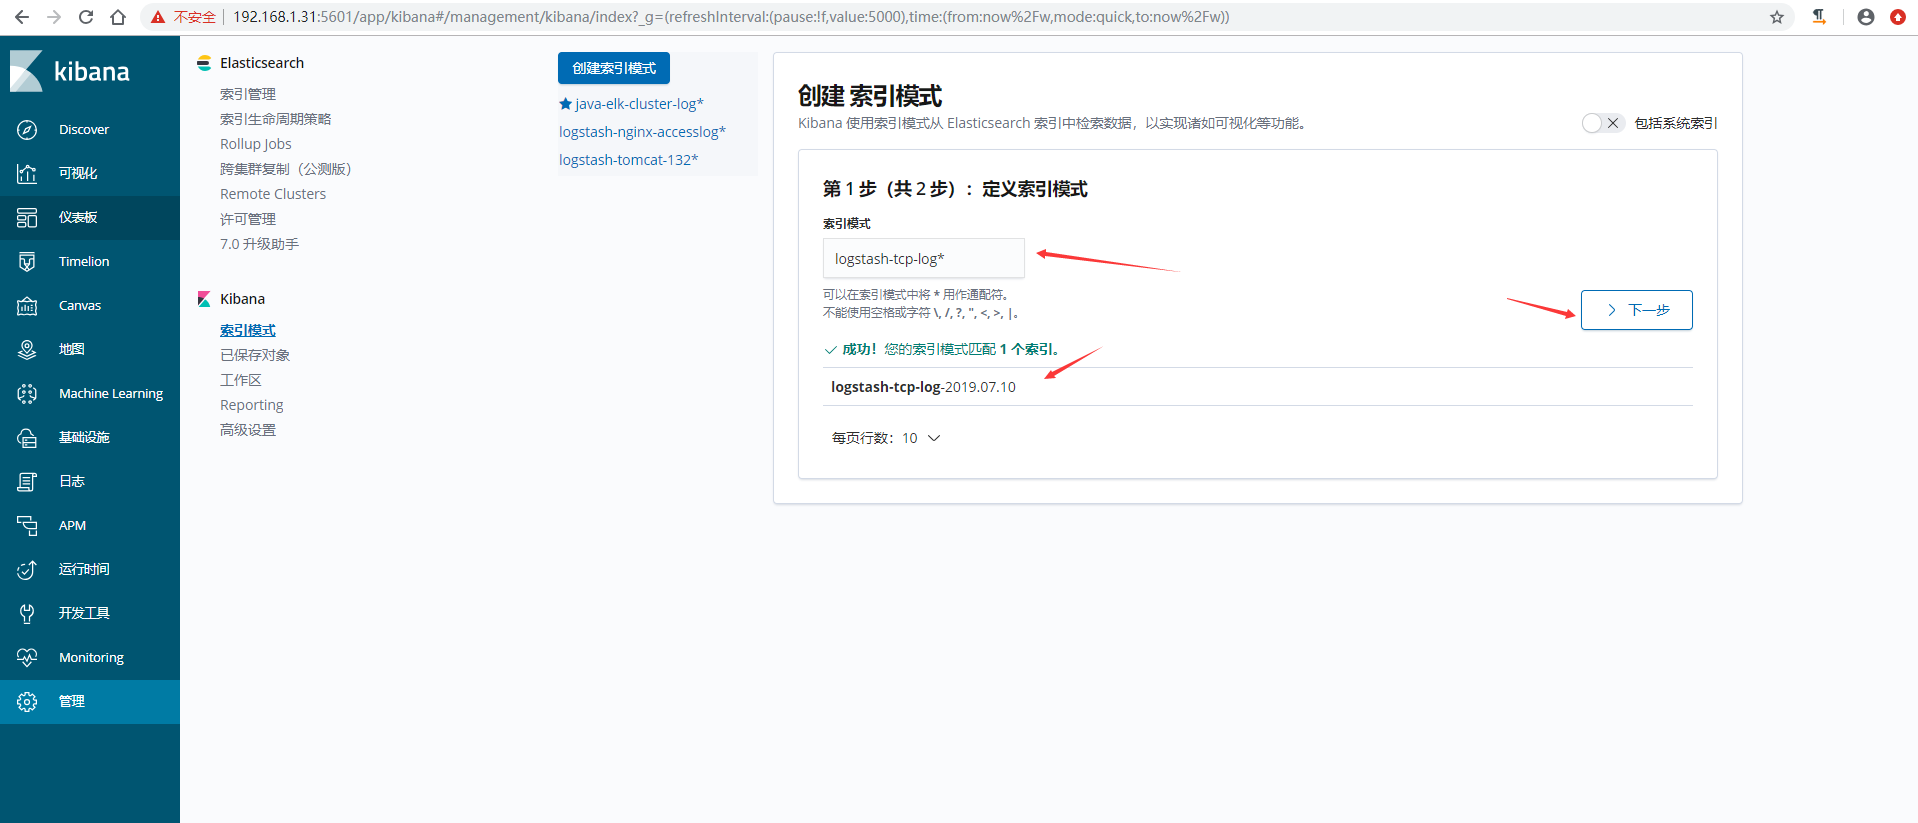
Task: Open Machine Learning icon
Action: coord(27,394)
